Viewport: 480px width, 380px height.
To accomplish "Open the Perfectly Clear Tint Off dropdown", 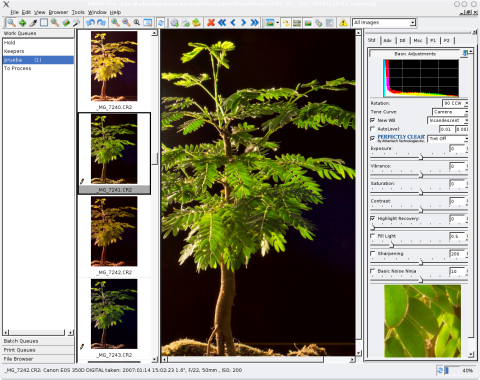I will [x=448, y=139].
